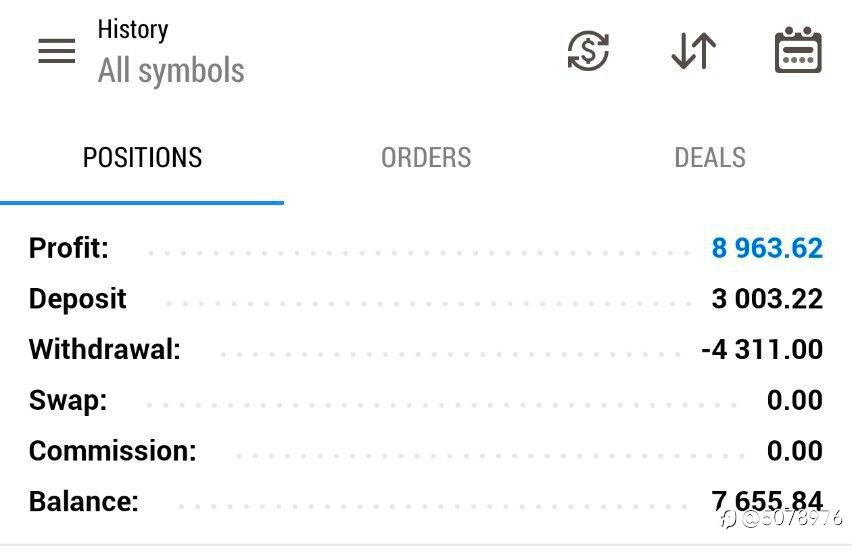Tap the Withdrawal row label
The height and width of the screenshot is (552, 852).
click(x=105, y=349)
